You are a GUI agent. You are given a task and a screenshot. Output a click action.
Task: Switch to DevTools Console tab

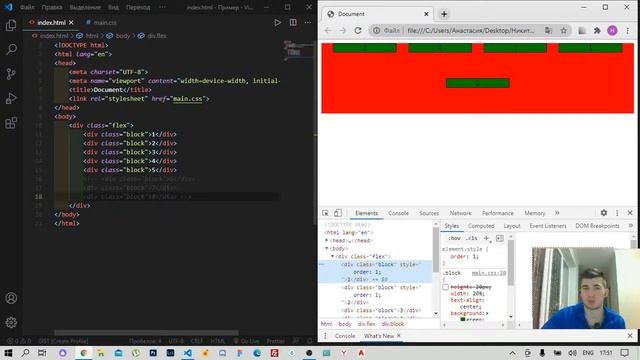tap(398, 213)
